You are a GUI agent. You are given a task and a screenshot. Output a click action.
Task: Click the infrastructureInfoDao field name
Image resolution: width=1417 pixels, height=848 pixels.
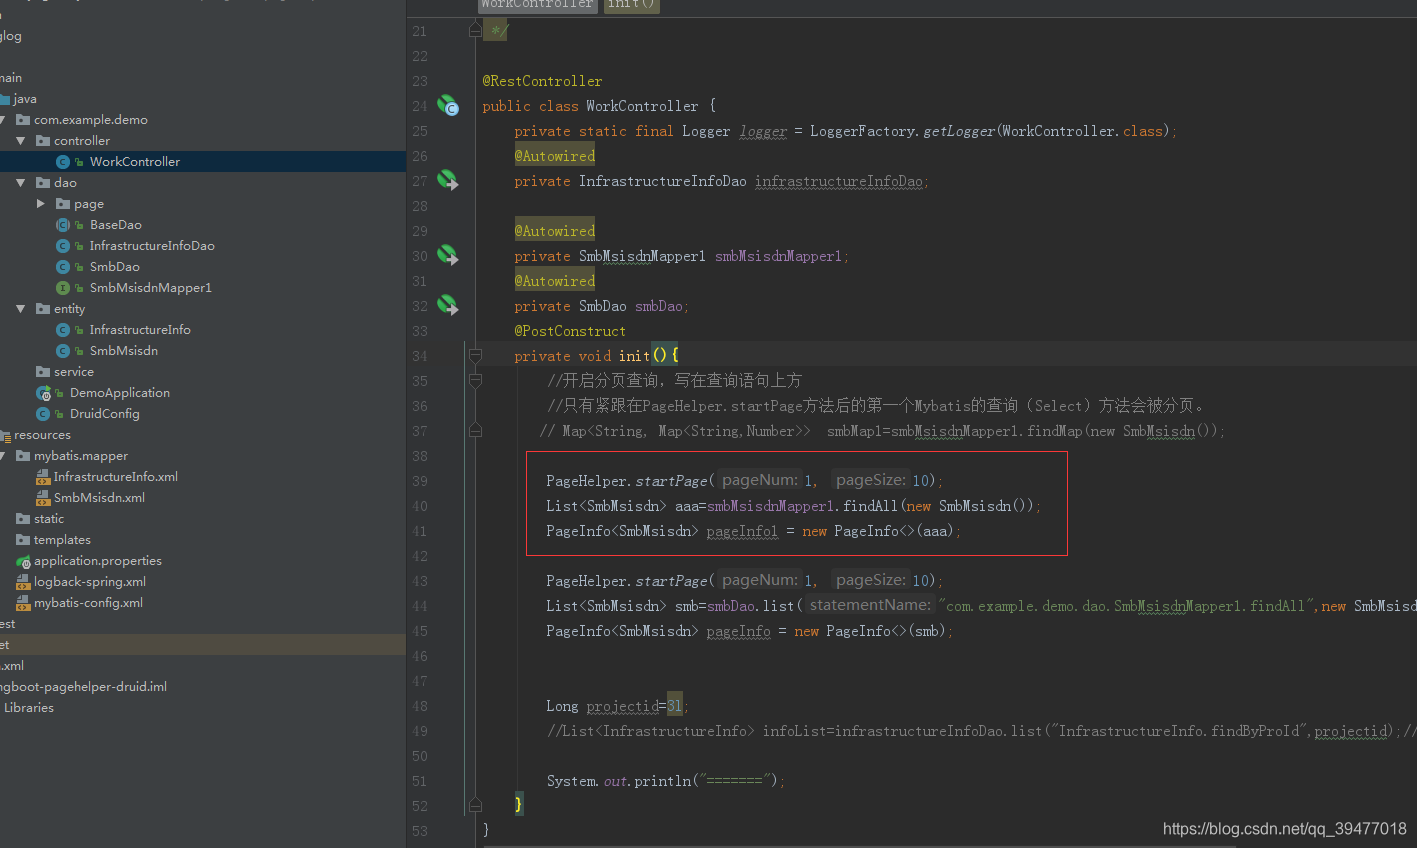click(x=839, y=181)
